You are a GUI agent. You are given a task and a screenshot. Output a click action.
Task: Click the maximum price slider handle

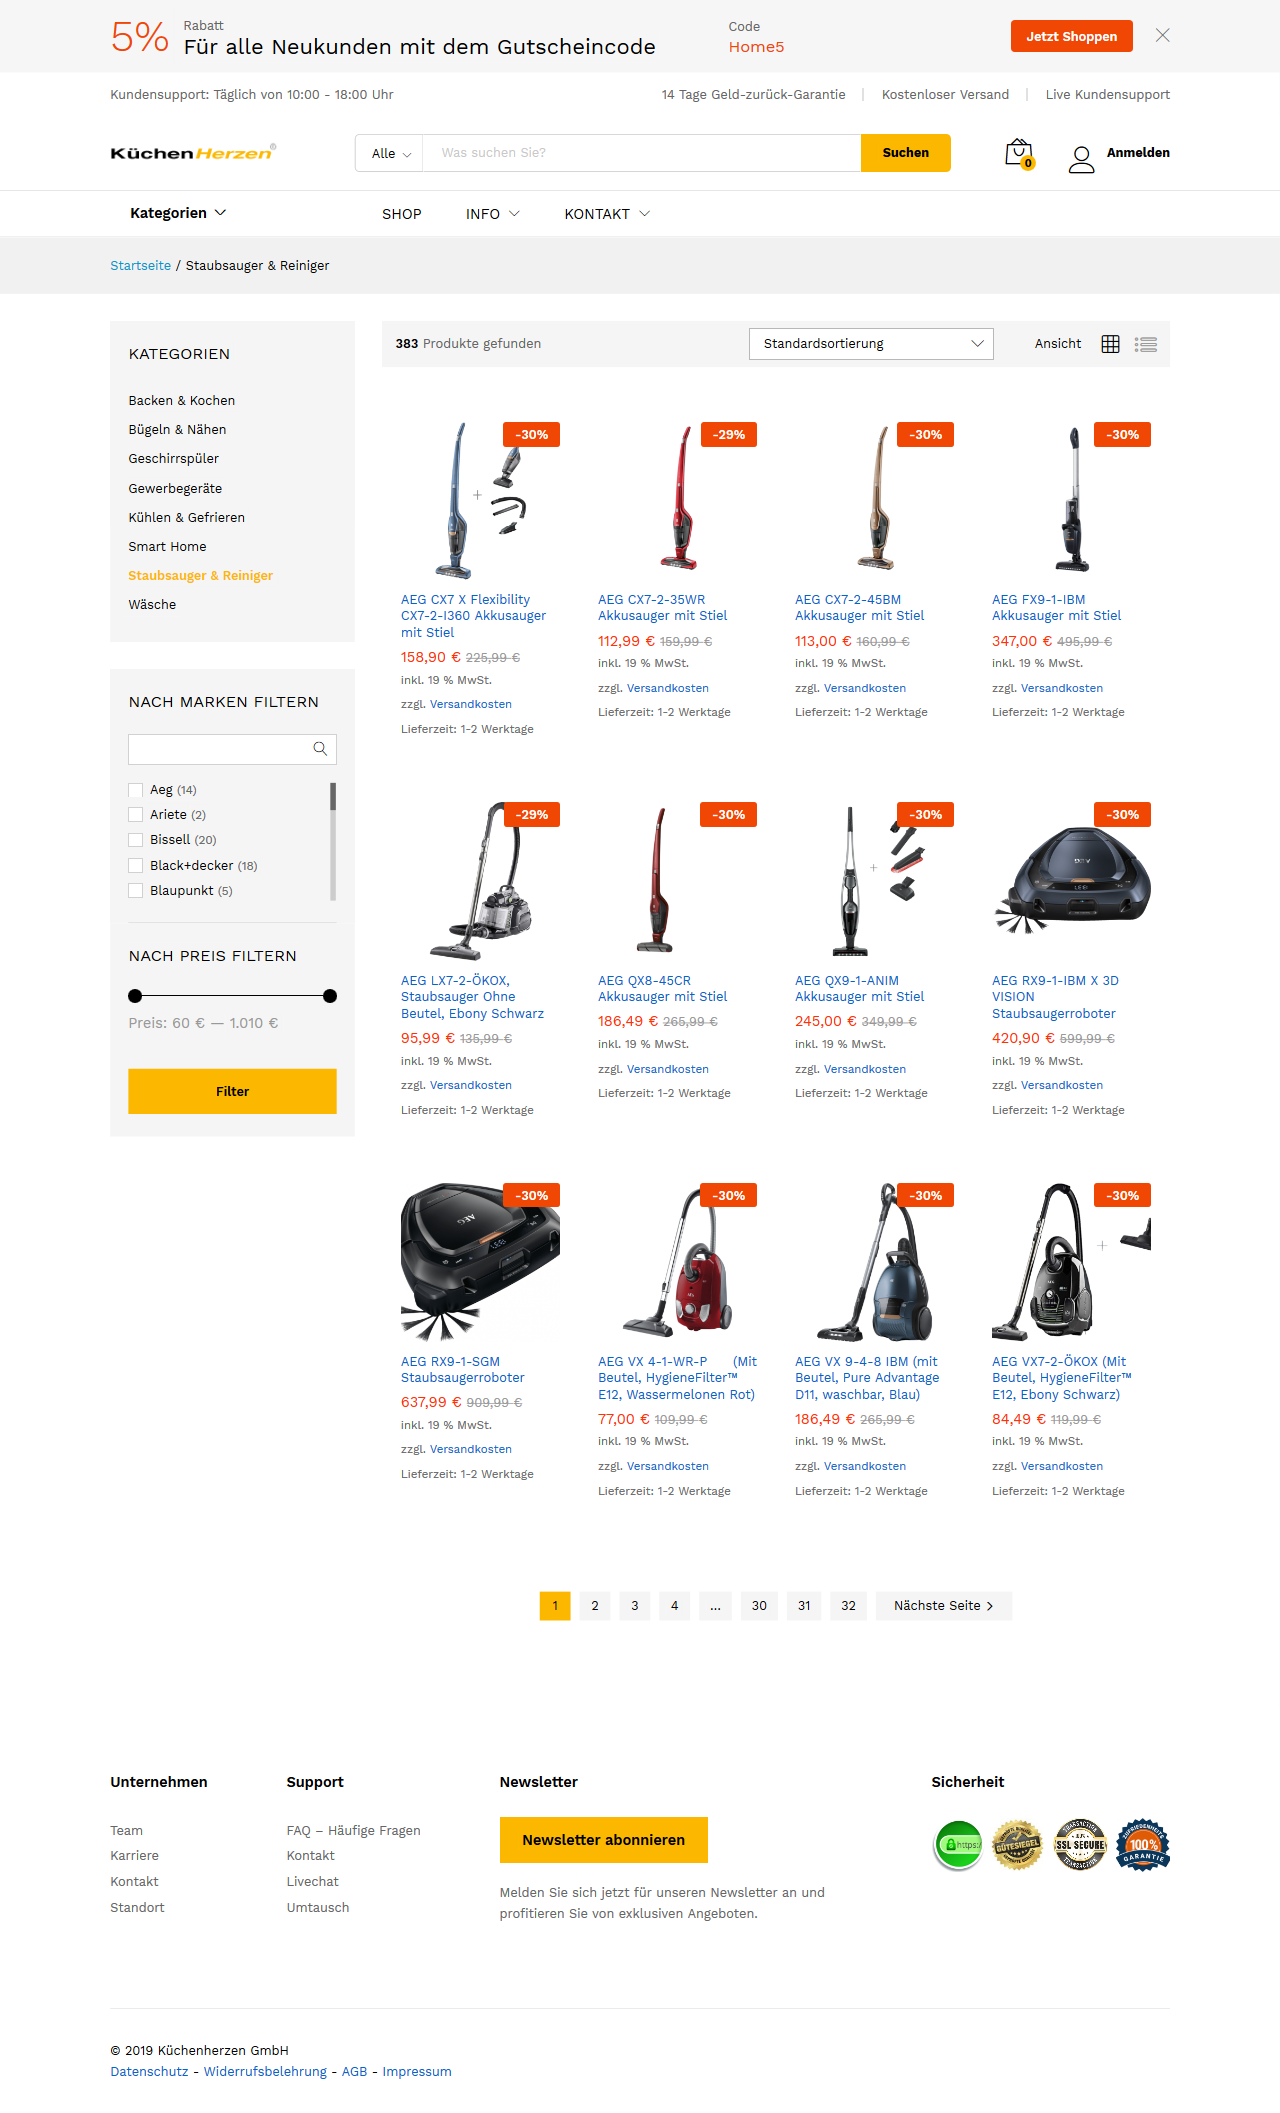coord(330,996)
